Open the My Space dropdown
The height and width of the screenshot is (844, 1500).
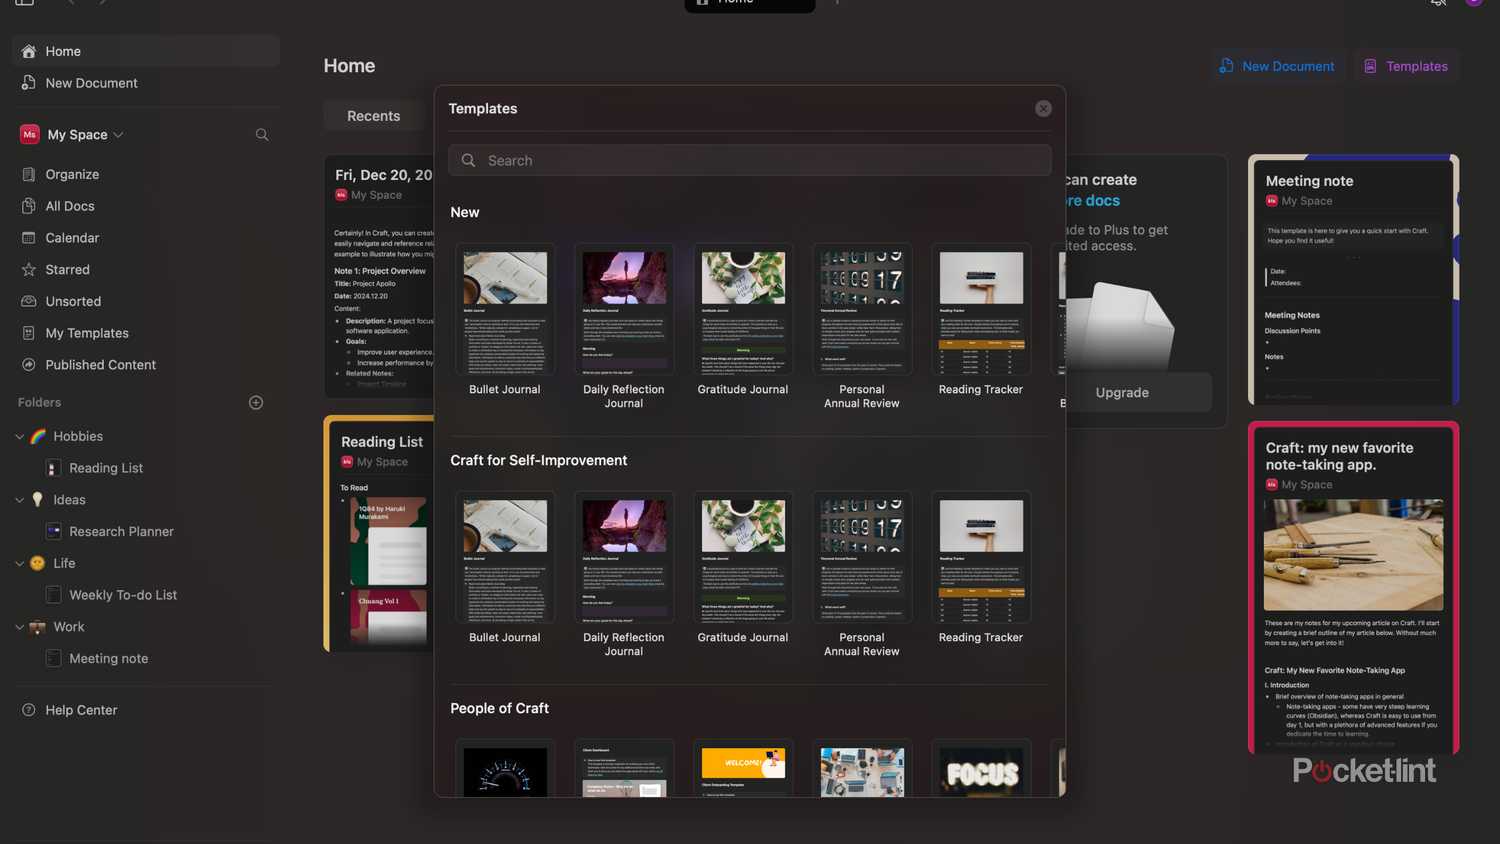click(117, 134)
